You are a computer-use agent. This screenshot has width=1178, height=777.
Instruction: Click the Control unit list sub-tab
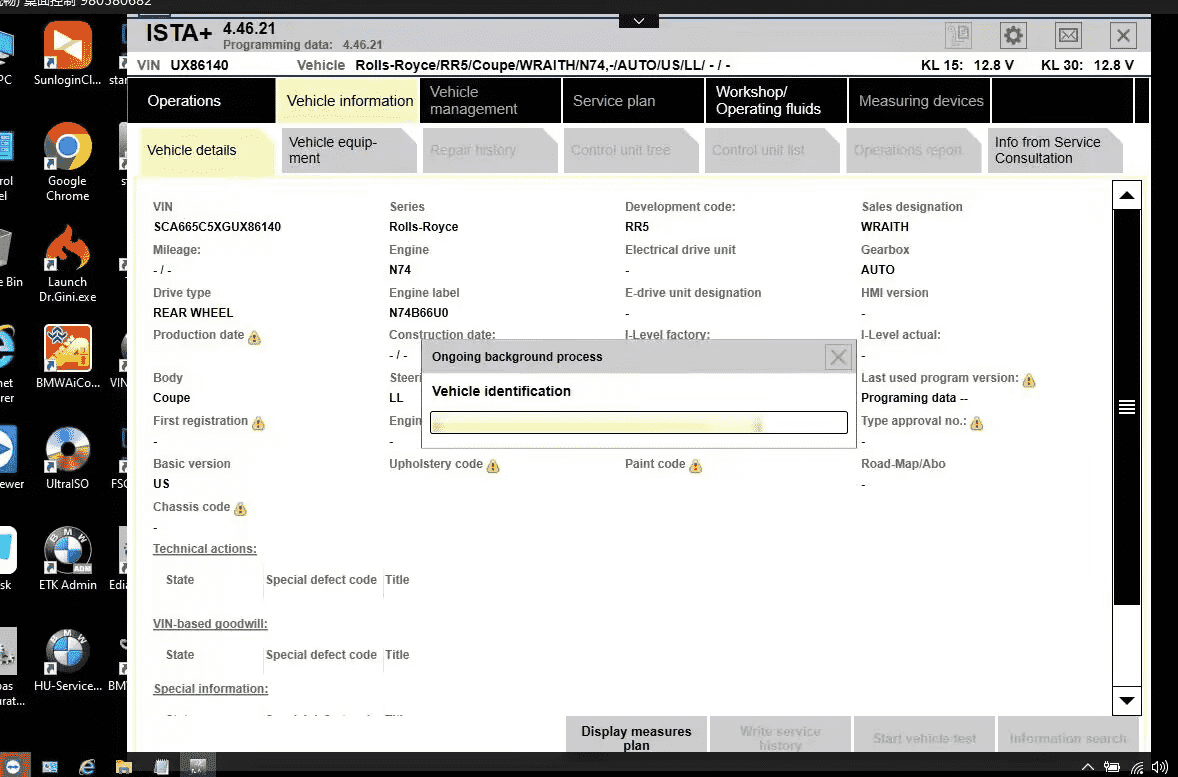772,150
